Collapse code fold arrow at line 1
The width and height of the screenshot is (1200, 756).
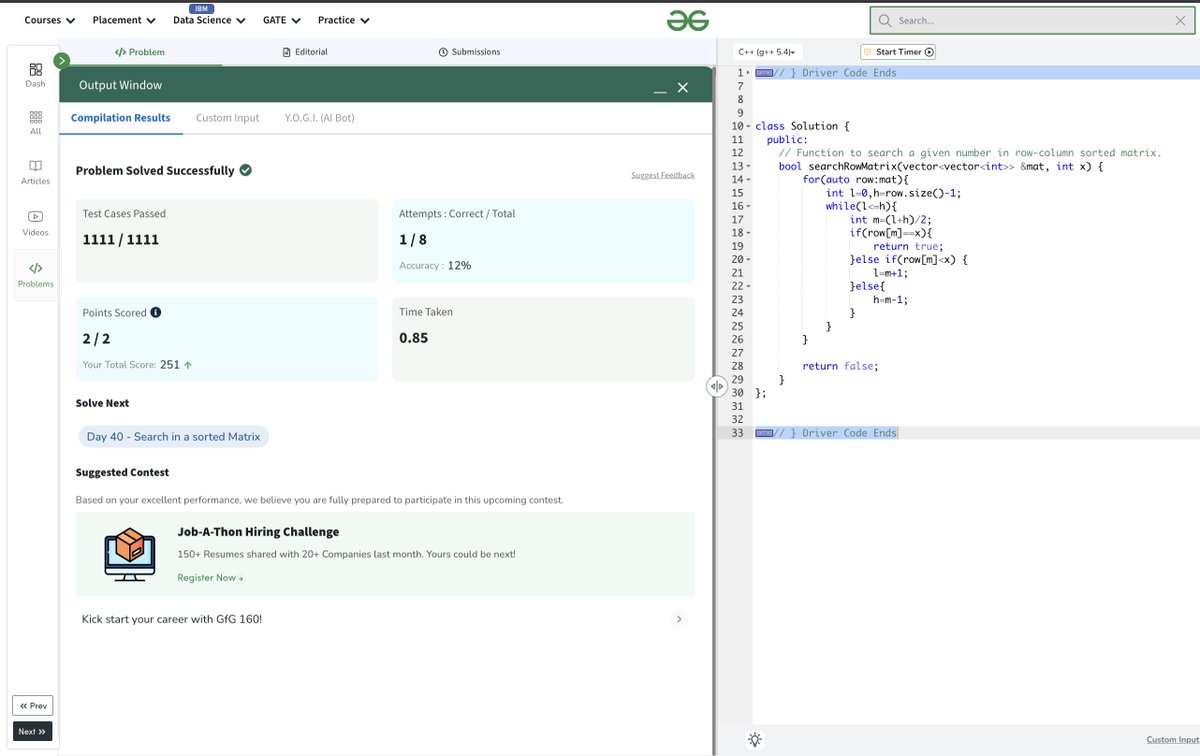point(748,73)
